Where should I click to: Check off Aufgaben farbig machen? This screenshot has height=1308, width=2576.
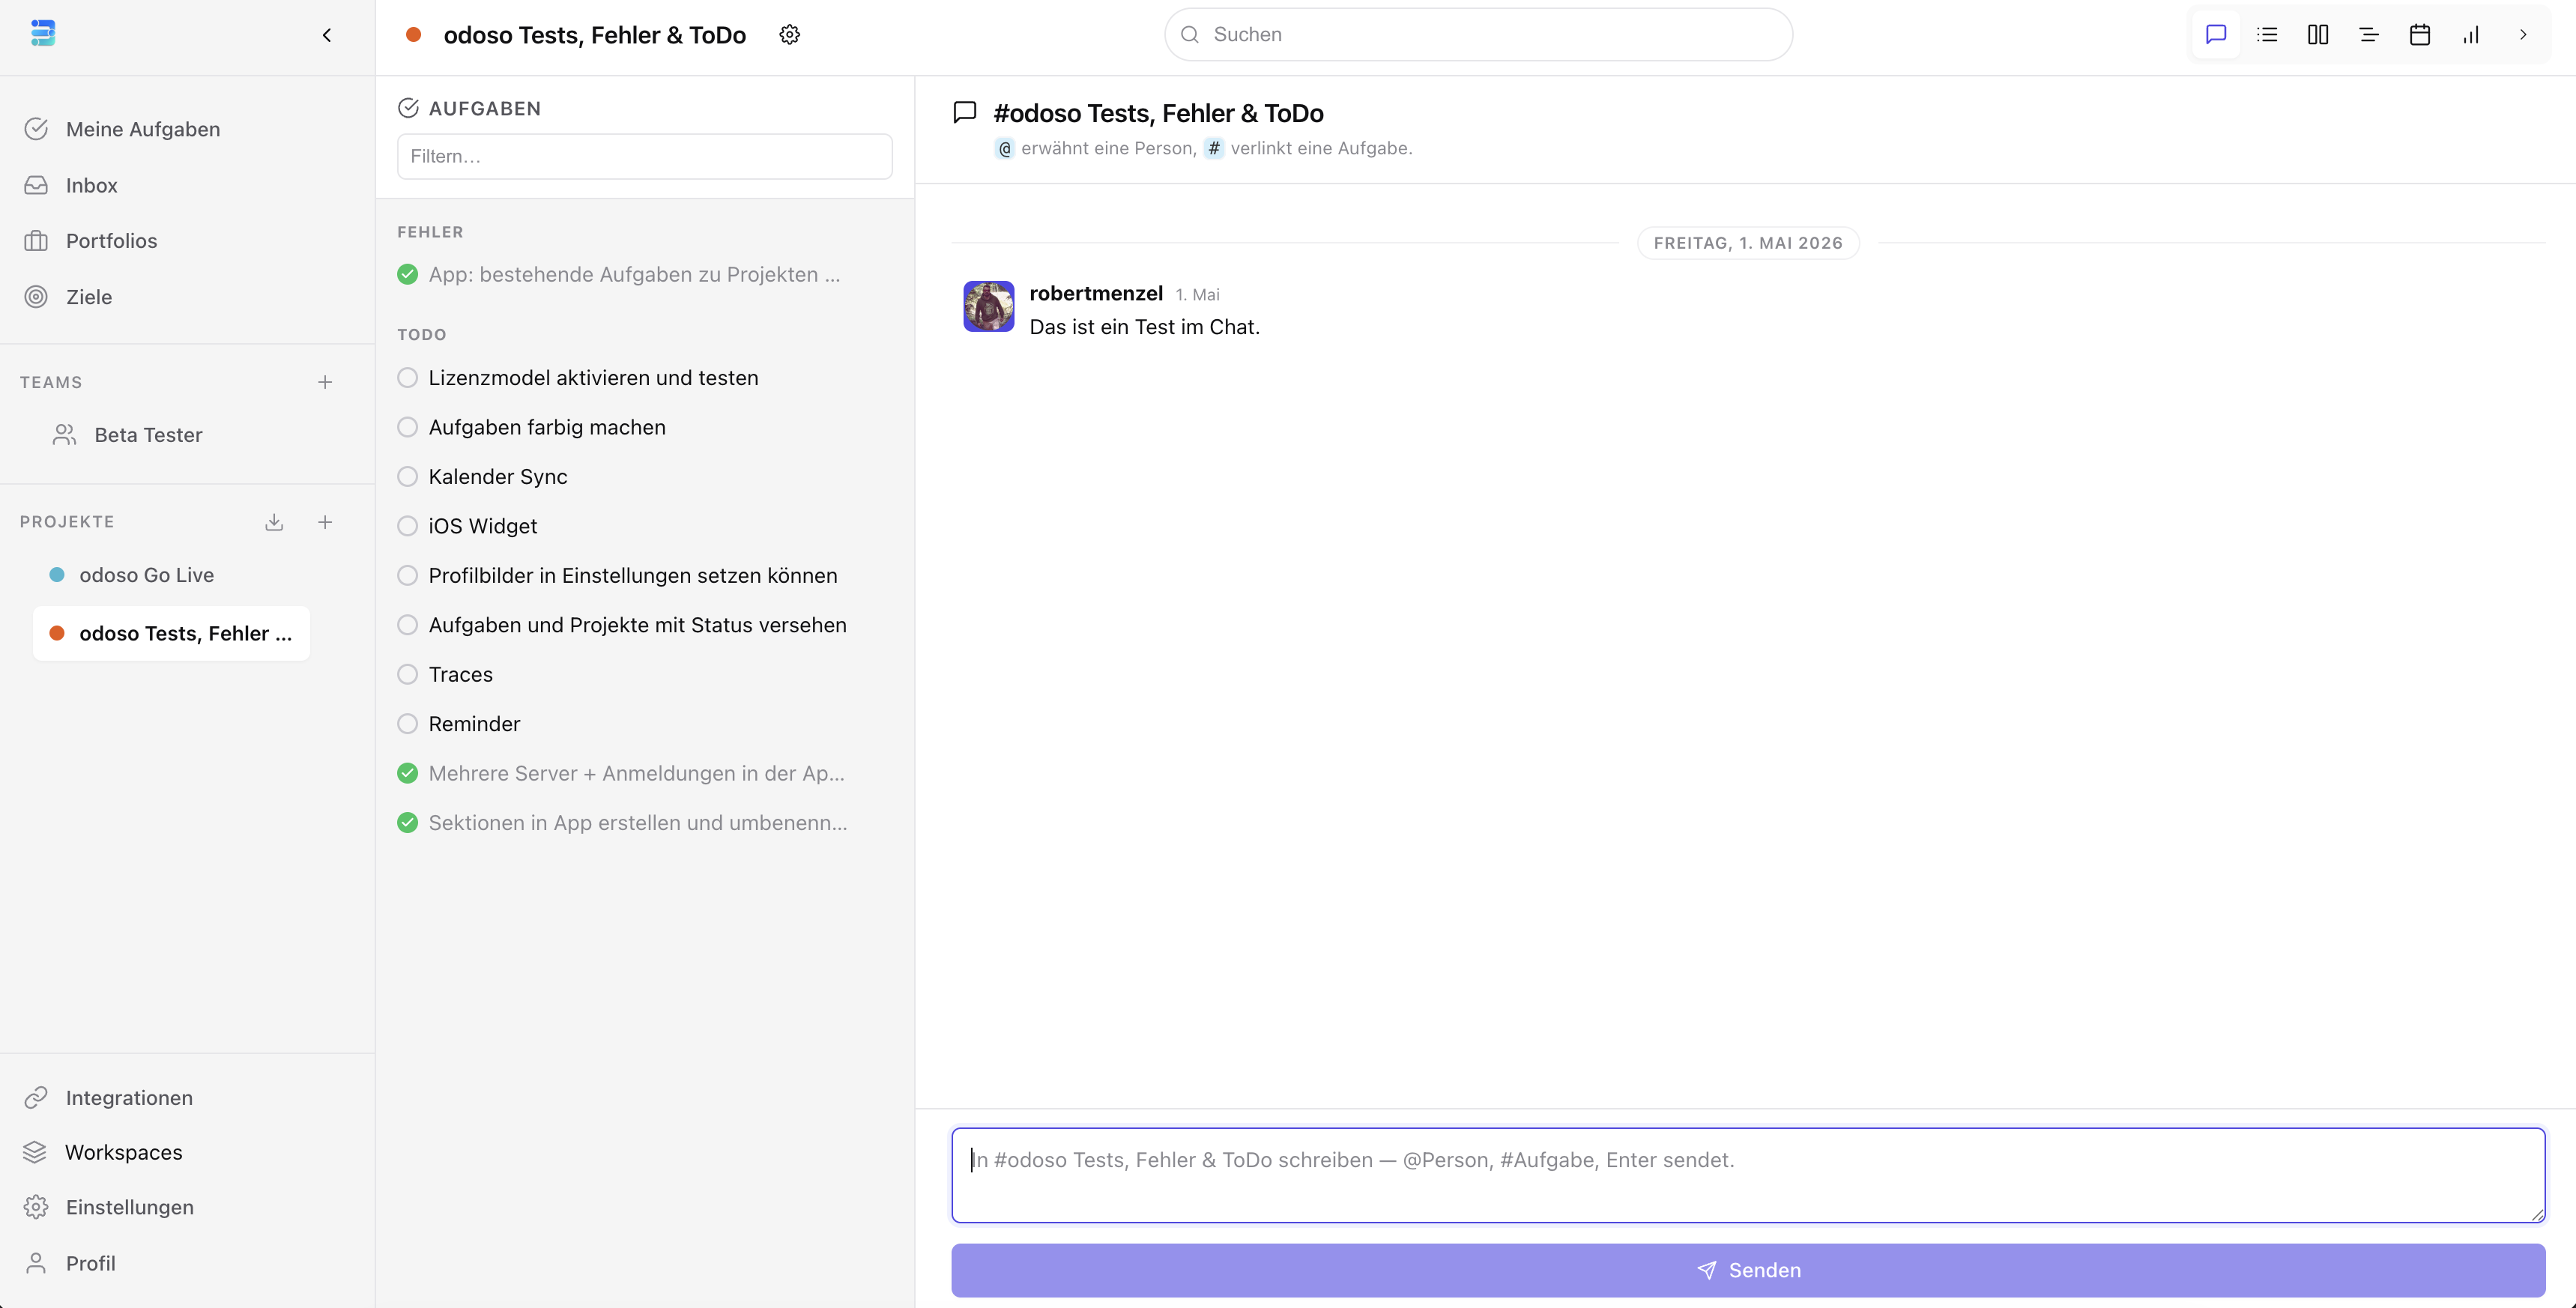point(407,427)
